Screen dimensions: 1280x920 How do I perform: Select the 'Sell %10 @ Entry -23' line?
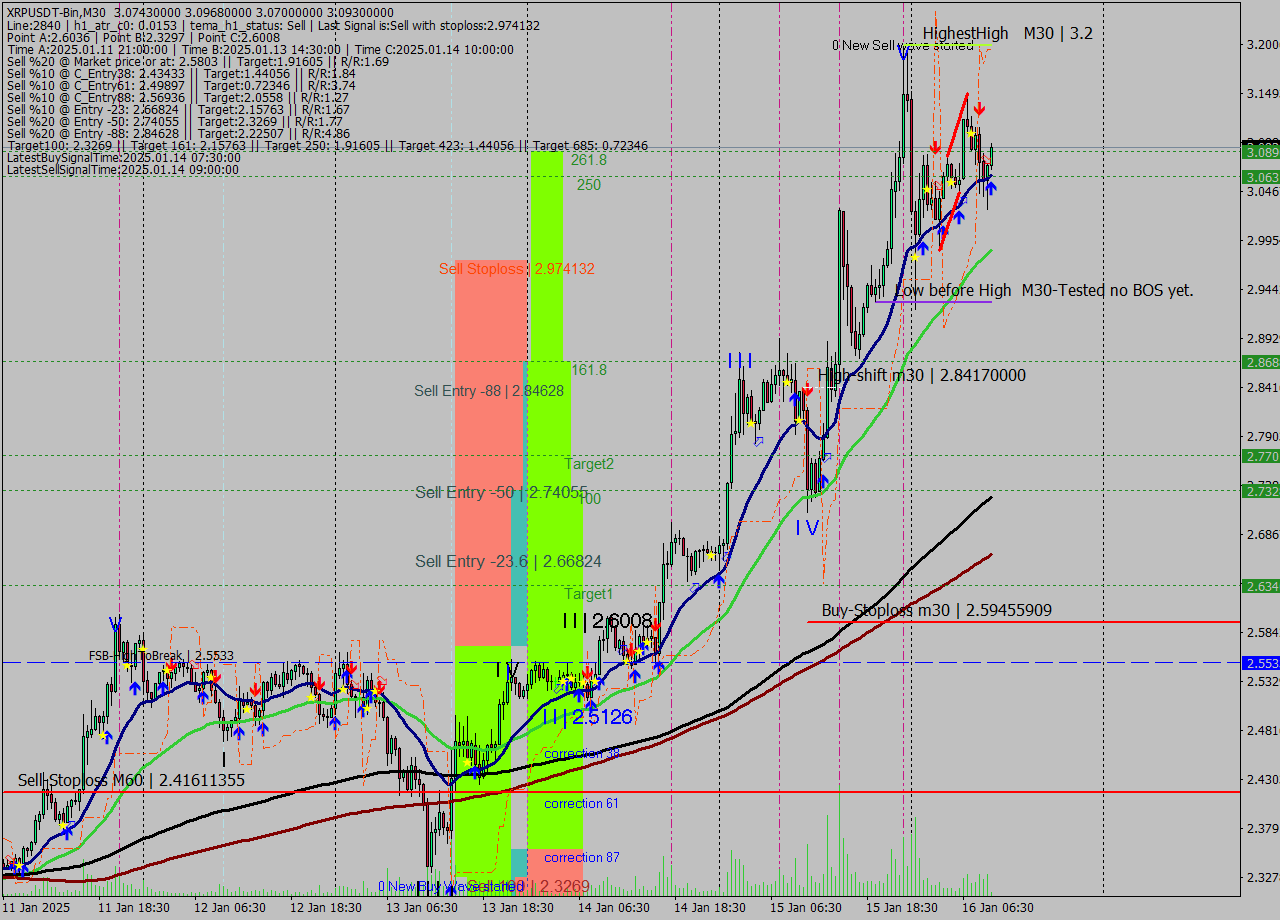click(x=178, y=109)
